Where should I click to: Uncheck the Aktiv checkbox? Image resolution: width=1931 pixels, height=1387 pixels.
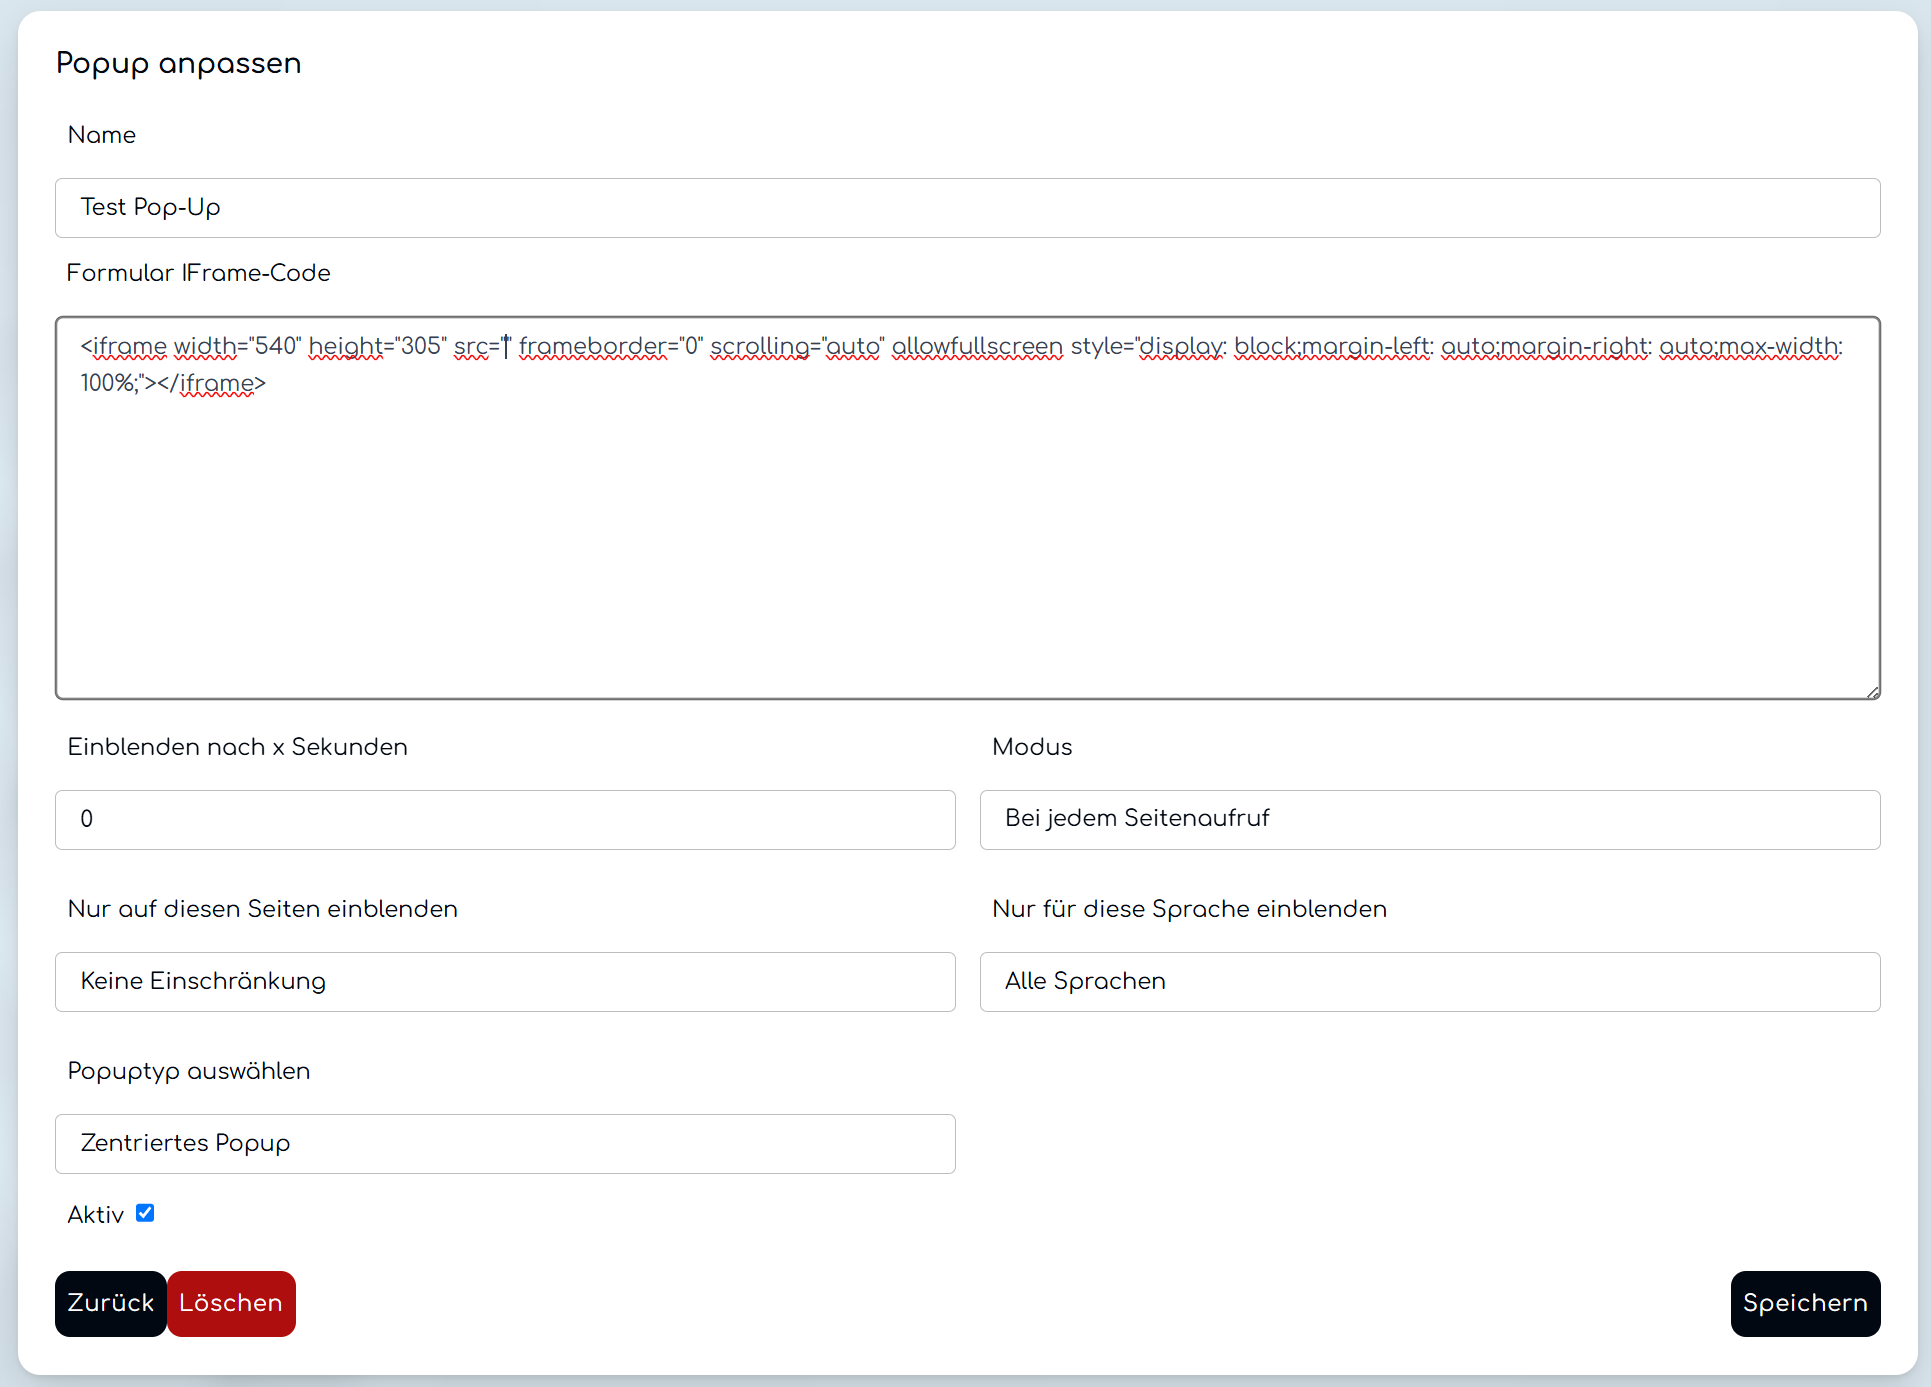[x=145, y=1213]
